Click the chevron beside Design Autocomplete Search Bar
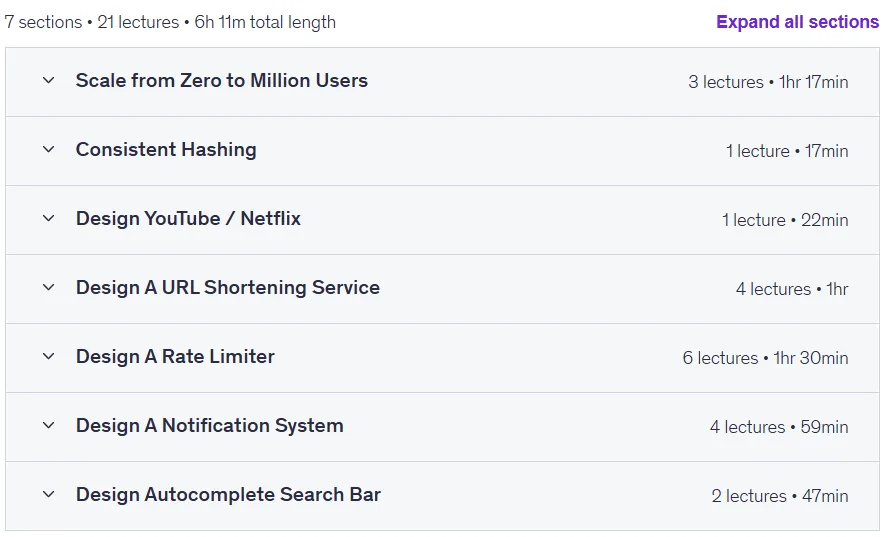Viewport: 885px width, 537px height. pyautogui.click(x=49, y=494)
